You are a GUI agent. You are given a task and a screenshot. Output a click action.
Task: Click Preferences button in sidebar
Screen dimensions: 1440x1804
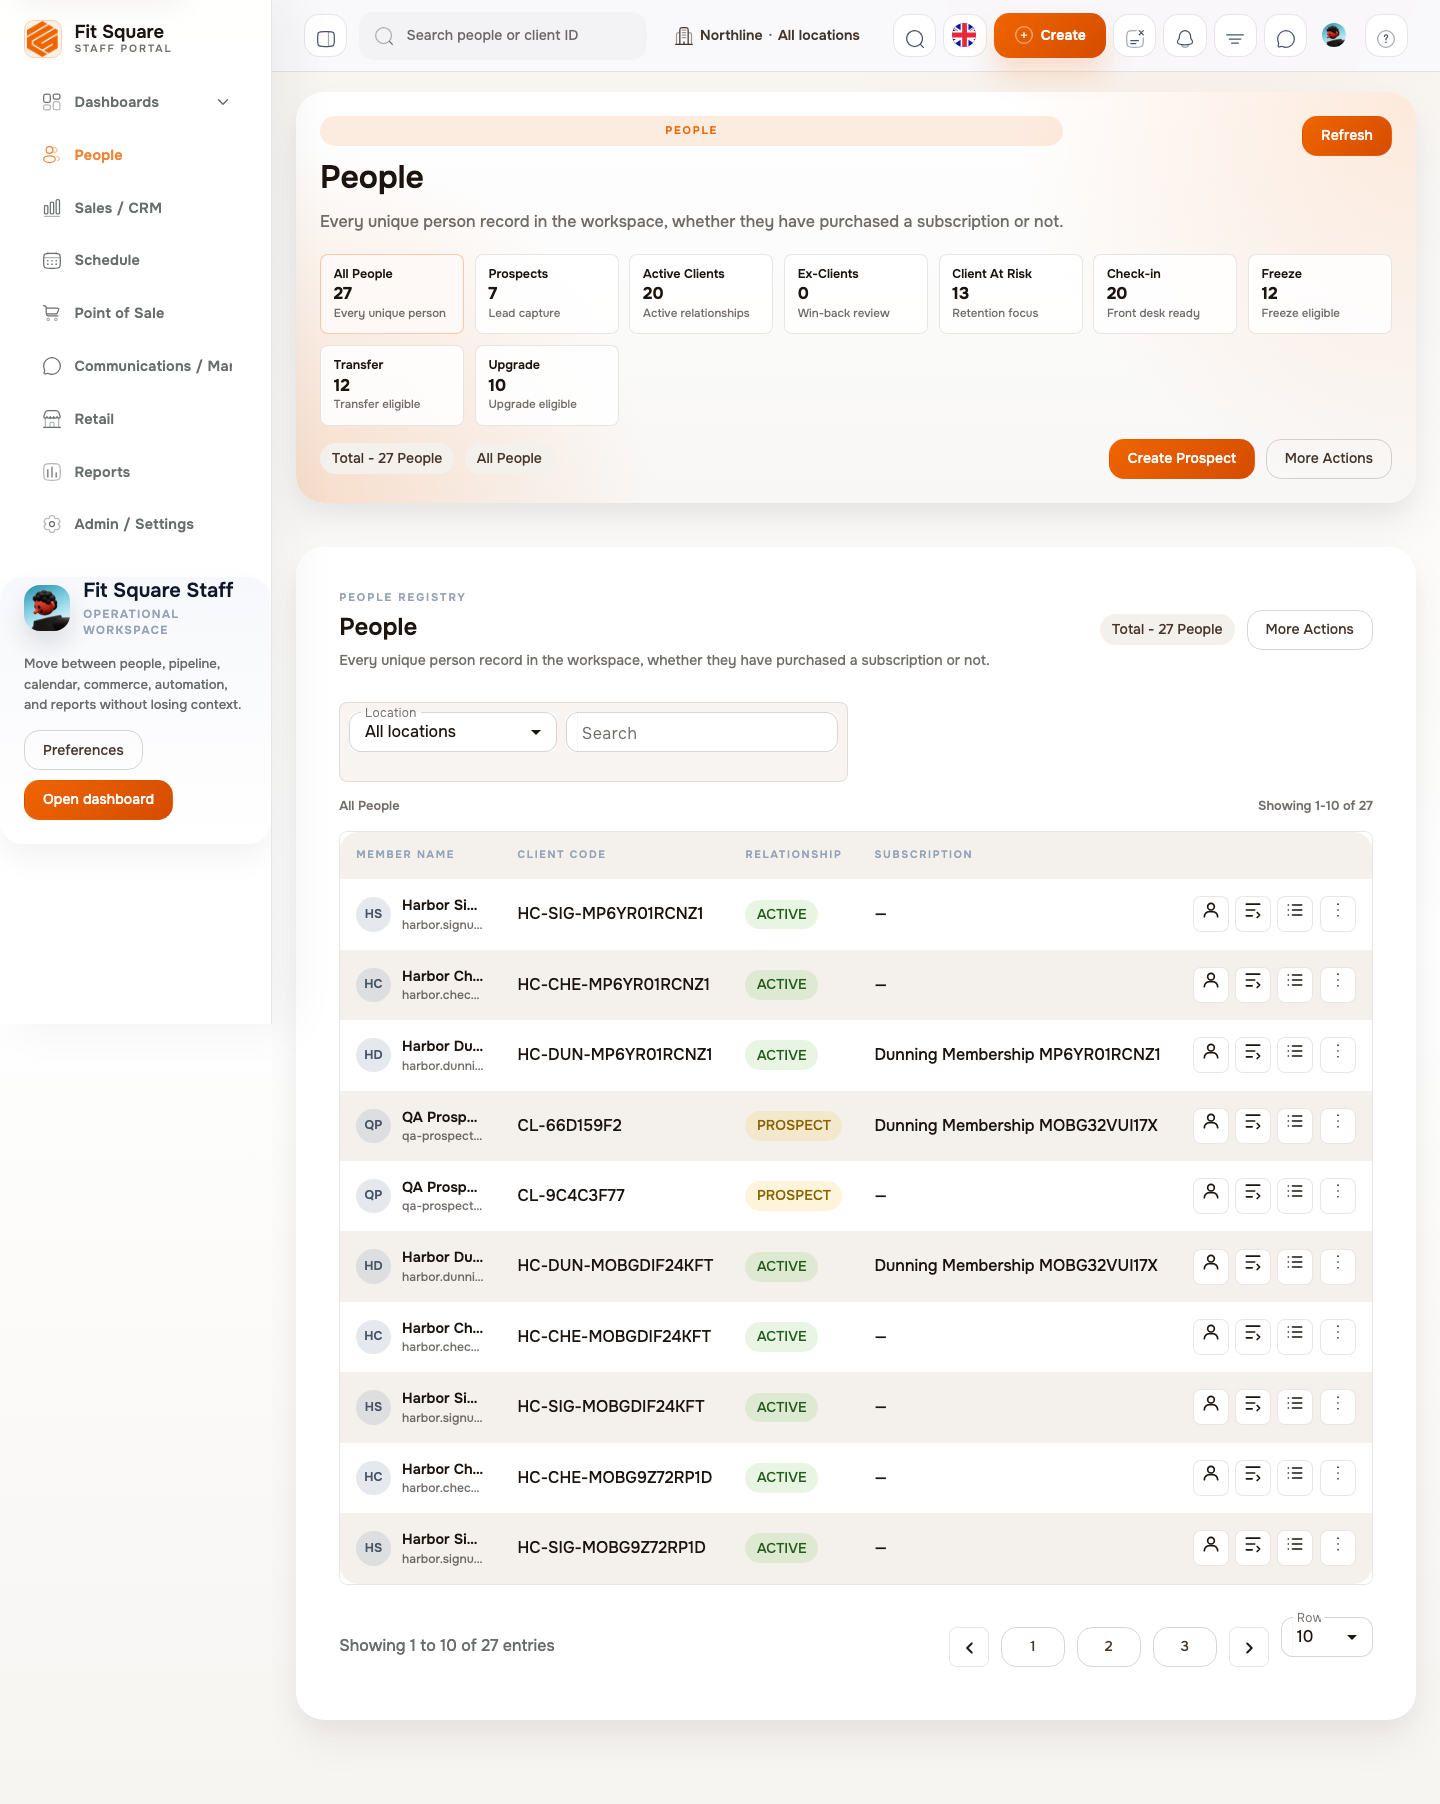(x=83, y=750)
